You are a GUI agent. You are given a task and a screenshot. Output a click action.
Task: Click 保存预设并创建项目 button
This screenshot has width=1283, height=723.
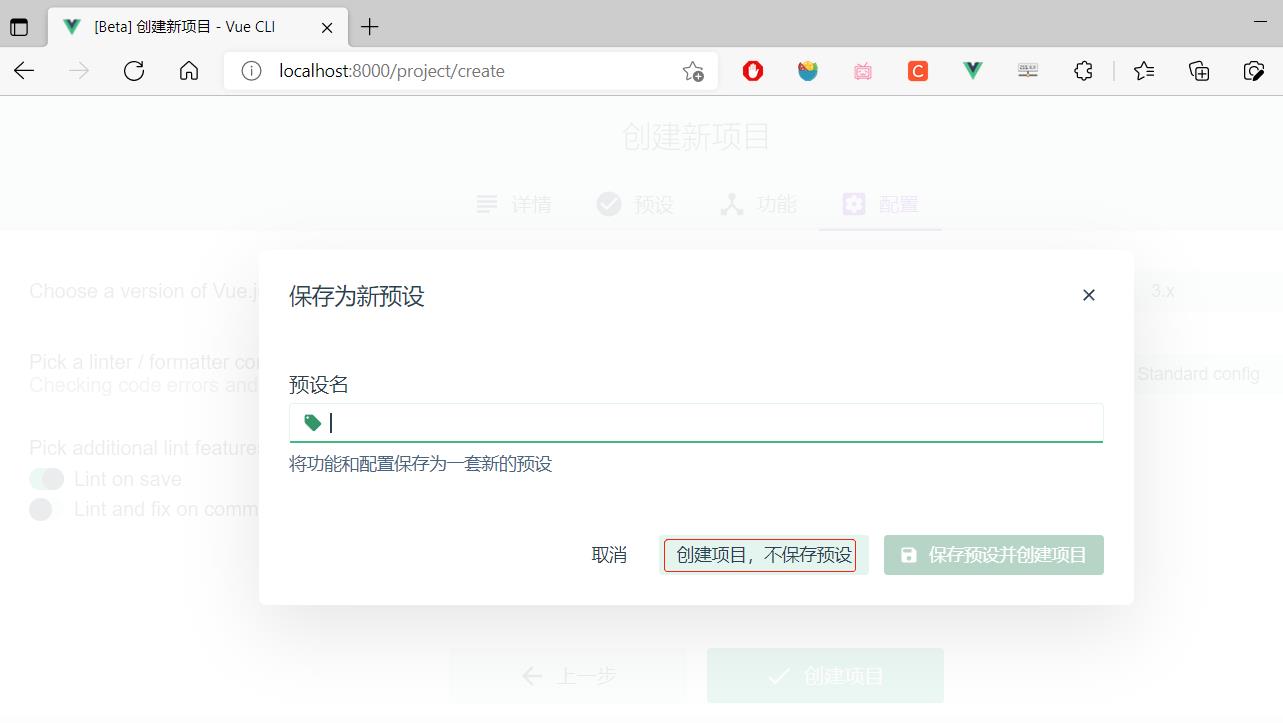(x=994, y=555)
